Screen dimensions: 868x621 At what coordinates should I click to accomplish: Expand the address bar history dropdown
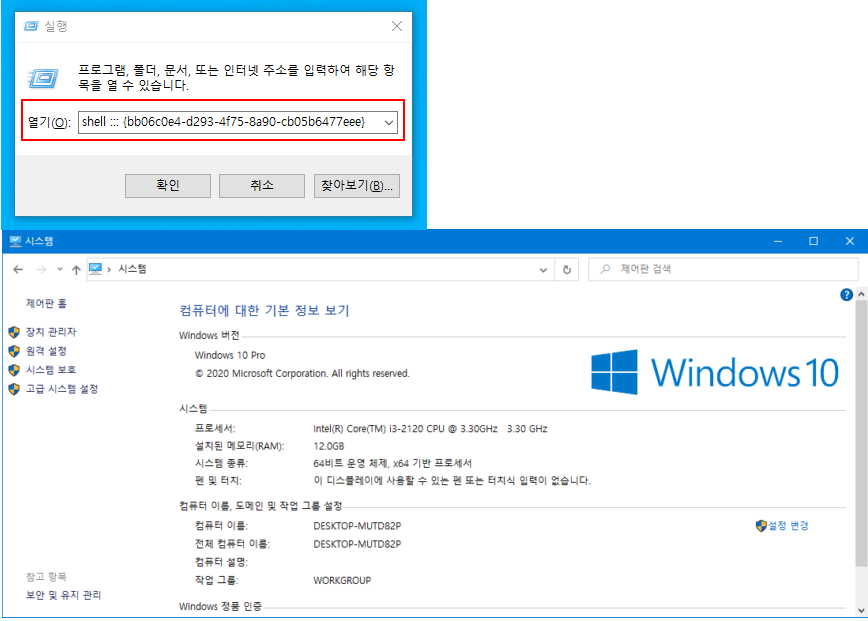click(x=543, y=270)
